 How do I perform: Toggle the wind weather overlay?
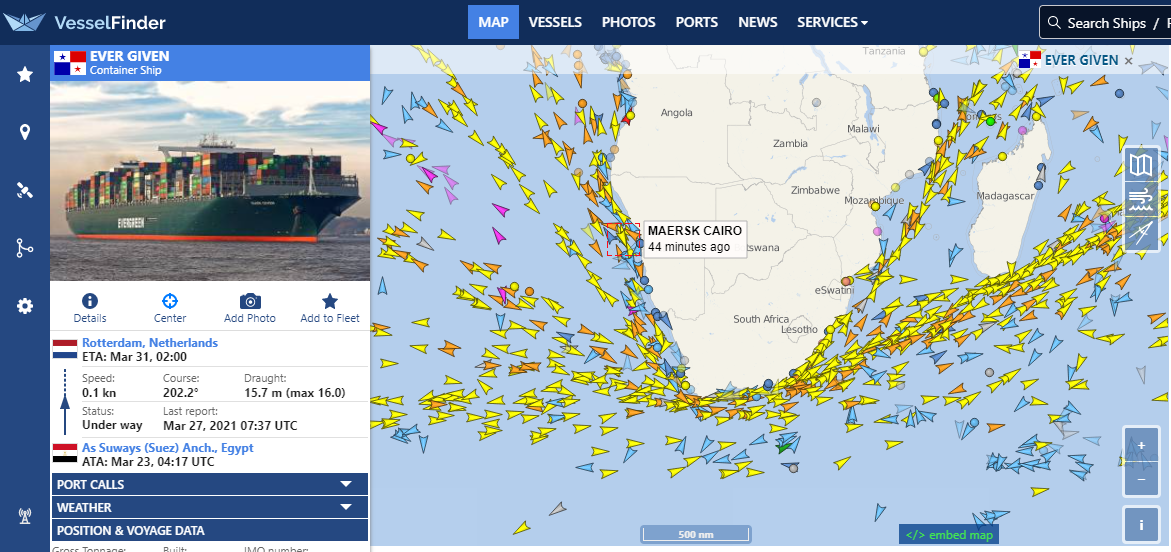click(1141, 199)
